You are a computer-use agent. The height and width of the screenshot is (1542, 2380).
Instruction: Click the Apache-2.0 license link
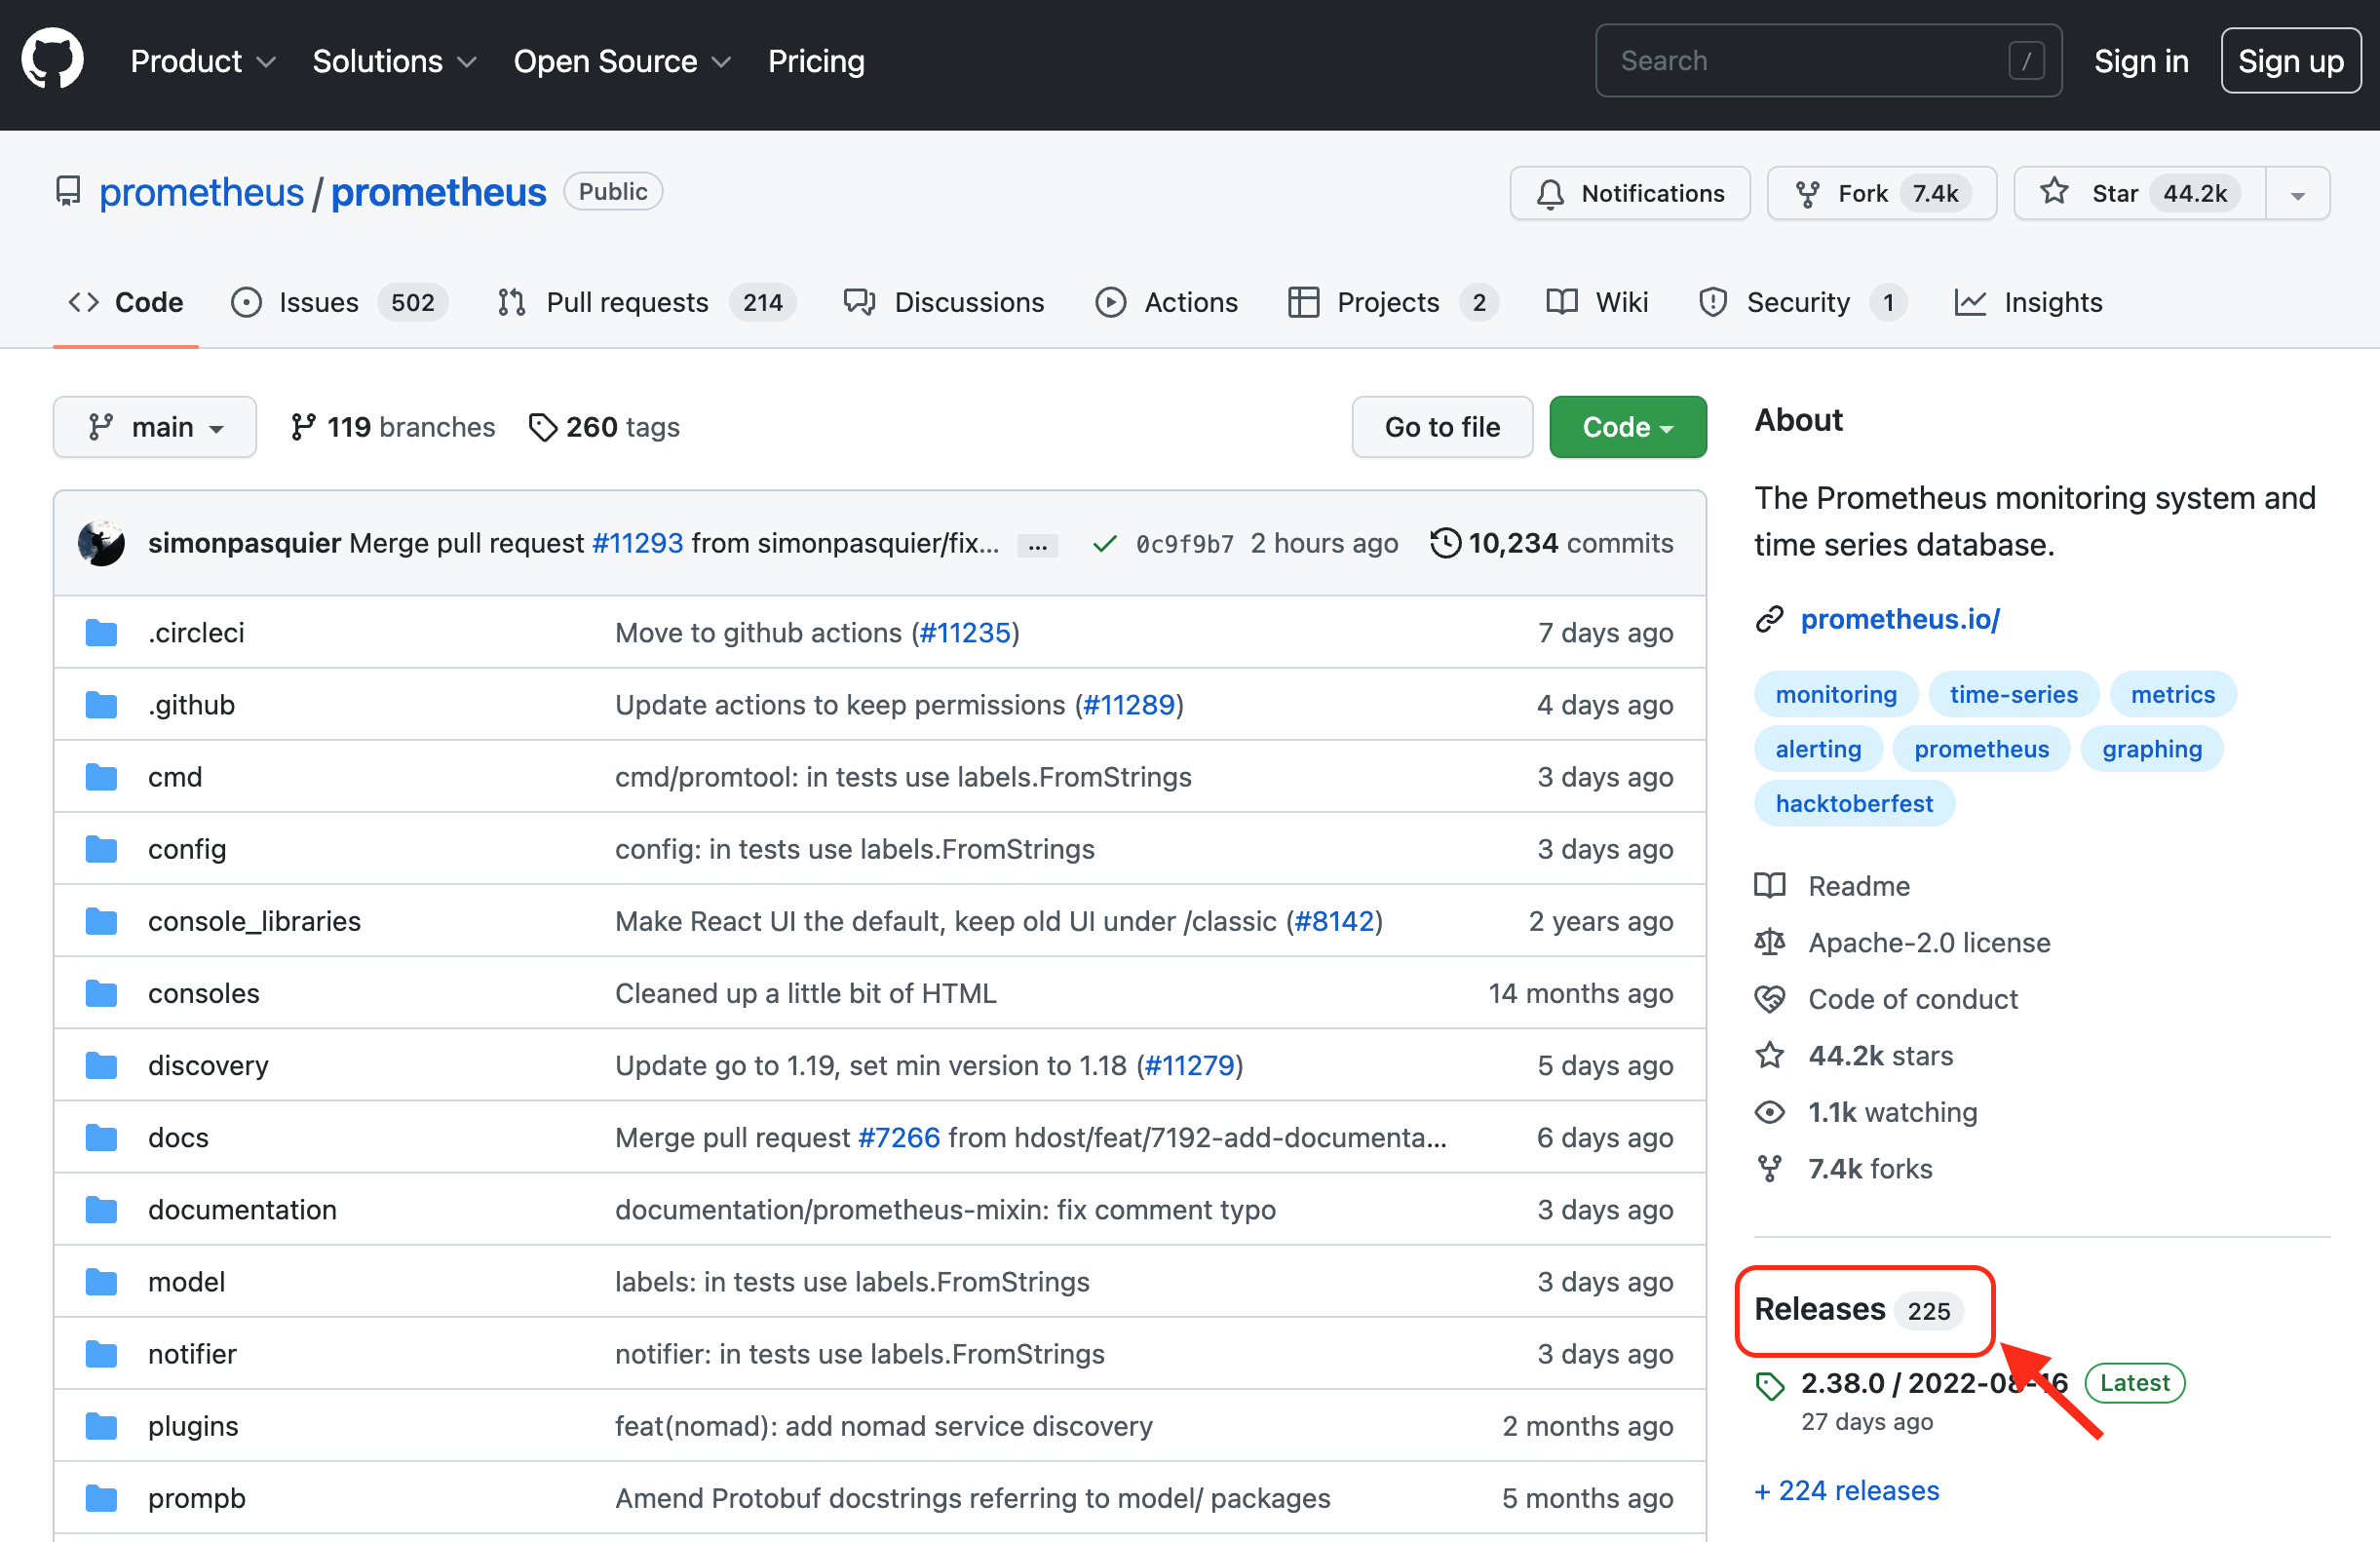click(1929, 942)
